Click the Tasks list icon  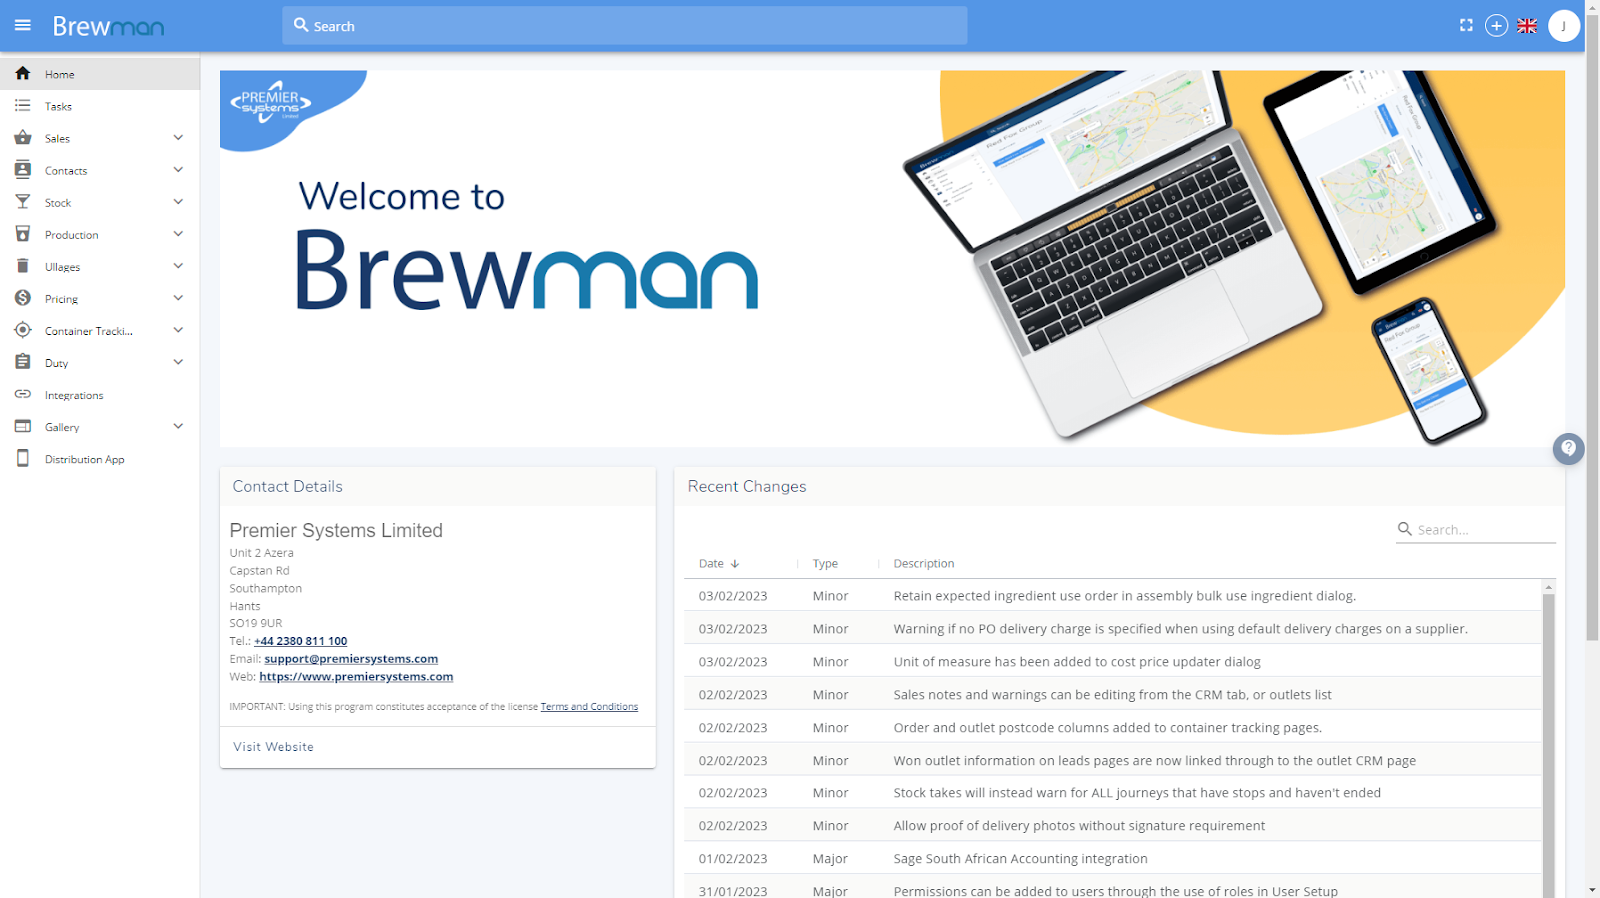[23, 105]
